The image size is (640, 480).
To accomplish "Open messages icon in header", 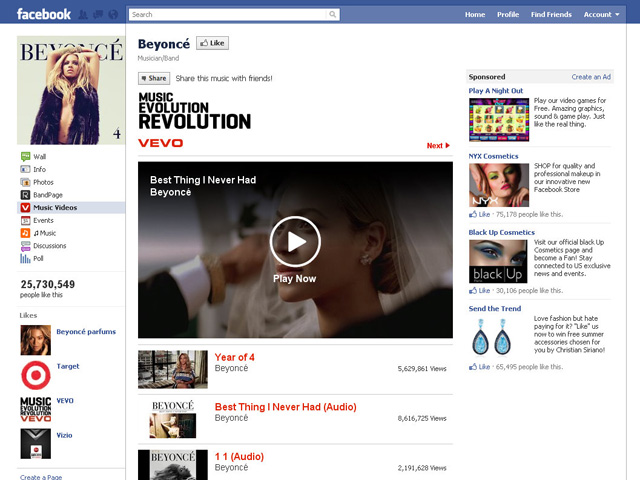I will point(98,15).
